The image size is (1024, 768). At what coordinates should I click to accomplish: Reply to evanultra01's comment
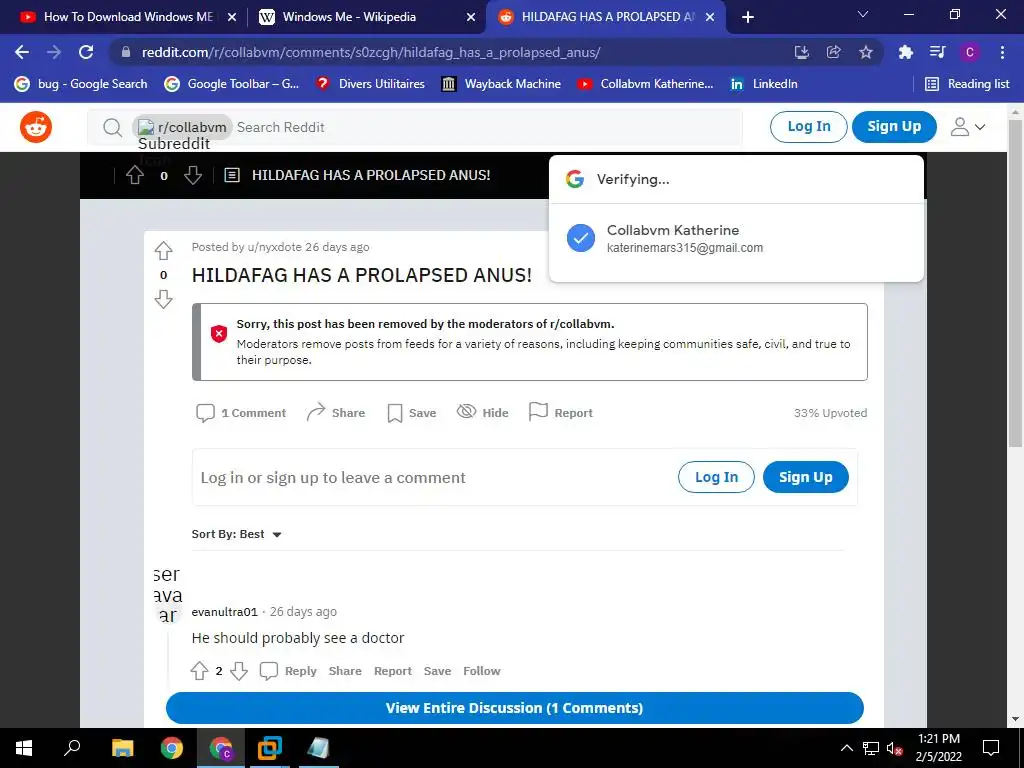288,671
